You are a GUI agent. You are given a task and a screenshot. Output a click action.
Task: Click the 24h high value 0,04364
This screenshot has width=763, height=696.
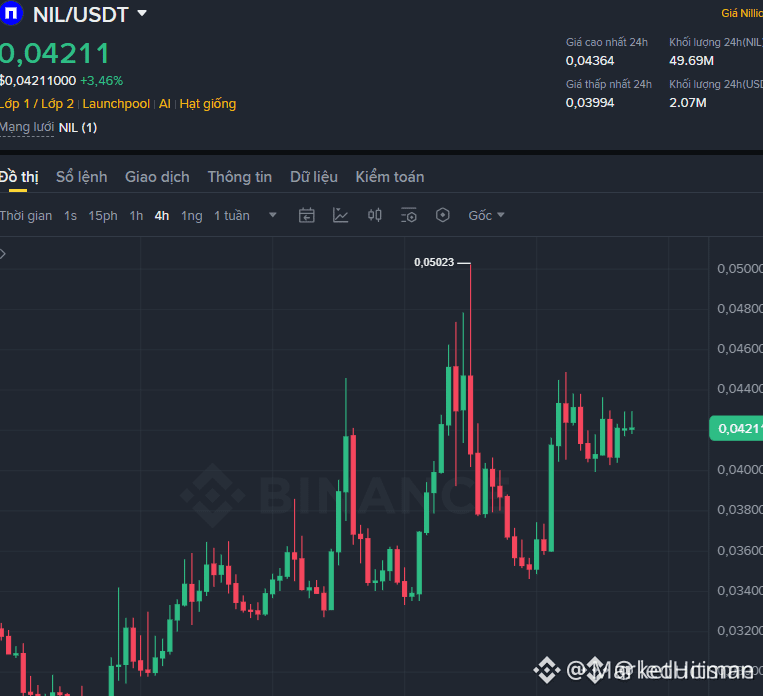[590, 61]
